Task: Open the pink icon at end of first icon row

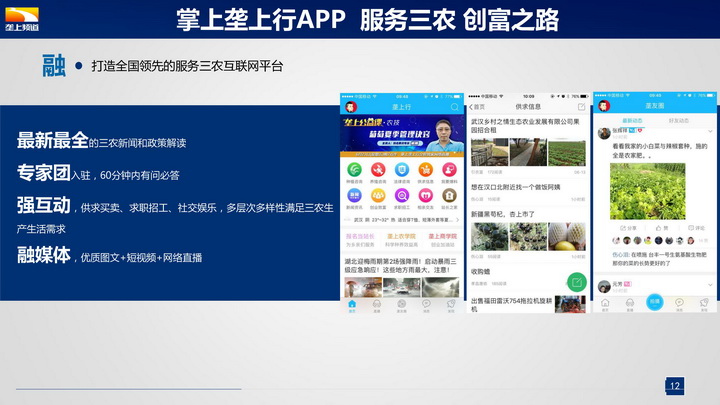Action: tap(449, 170)
